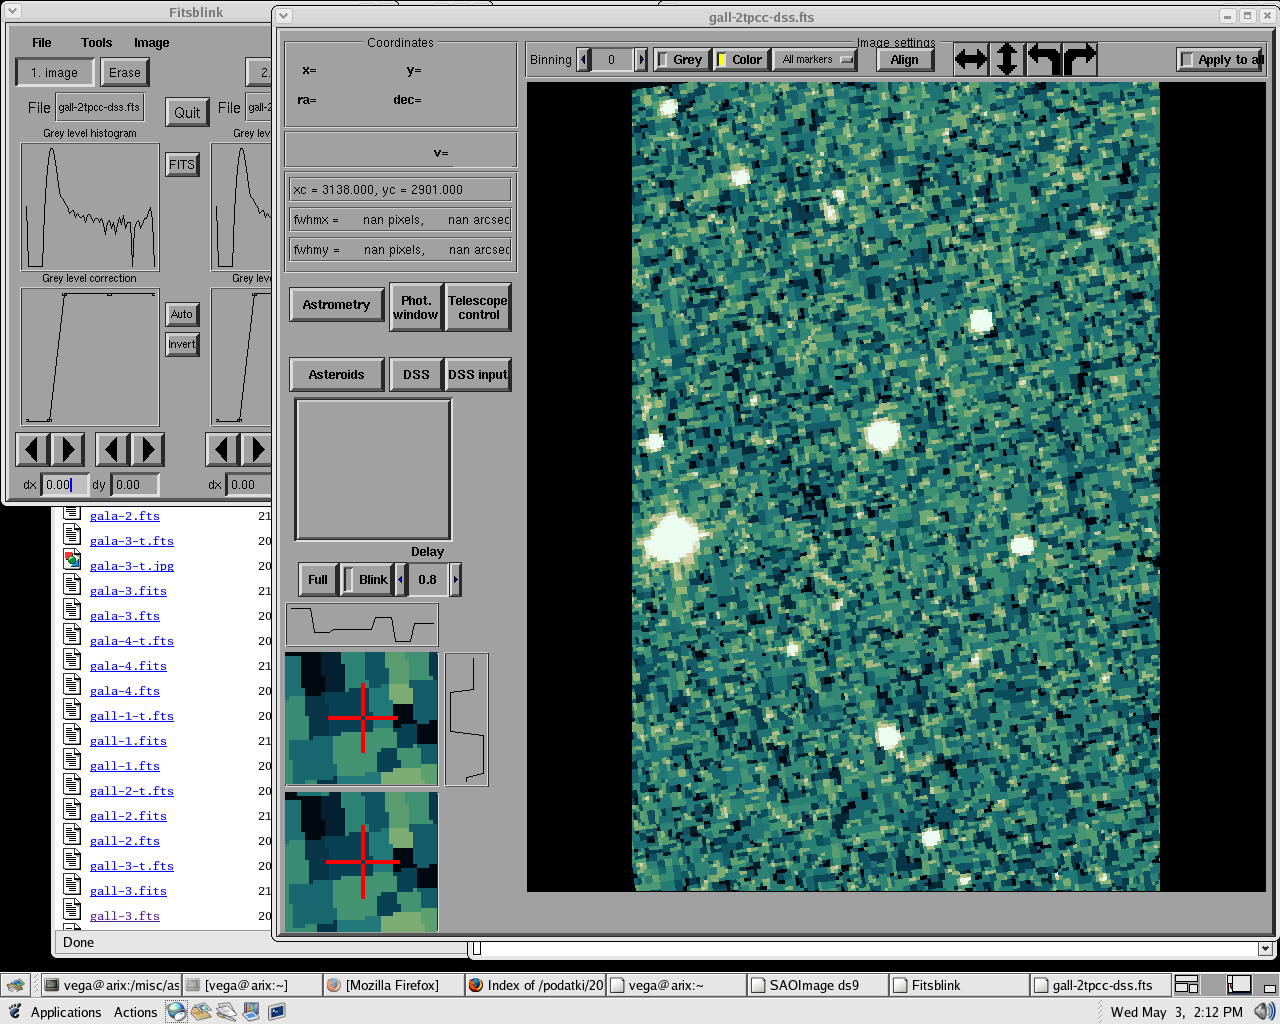Open the gala-3-t.jpg link
This screenshot has width=1280, height=1024.
(132, 566)
